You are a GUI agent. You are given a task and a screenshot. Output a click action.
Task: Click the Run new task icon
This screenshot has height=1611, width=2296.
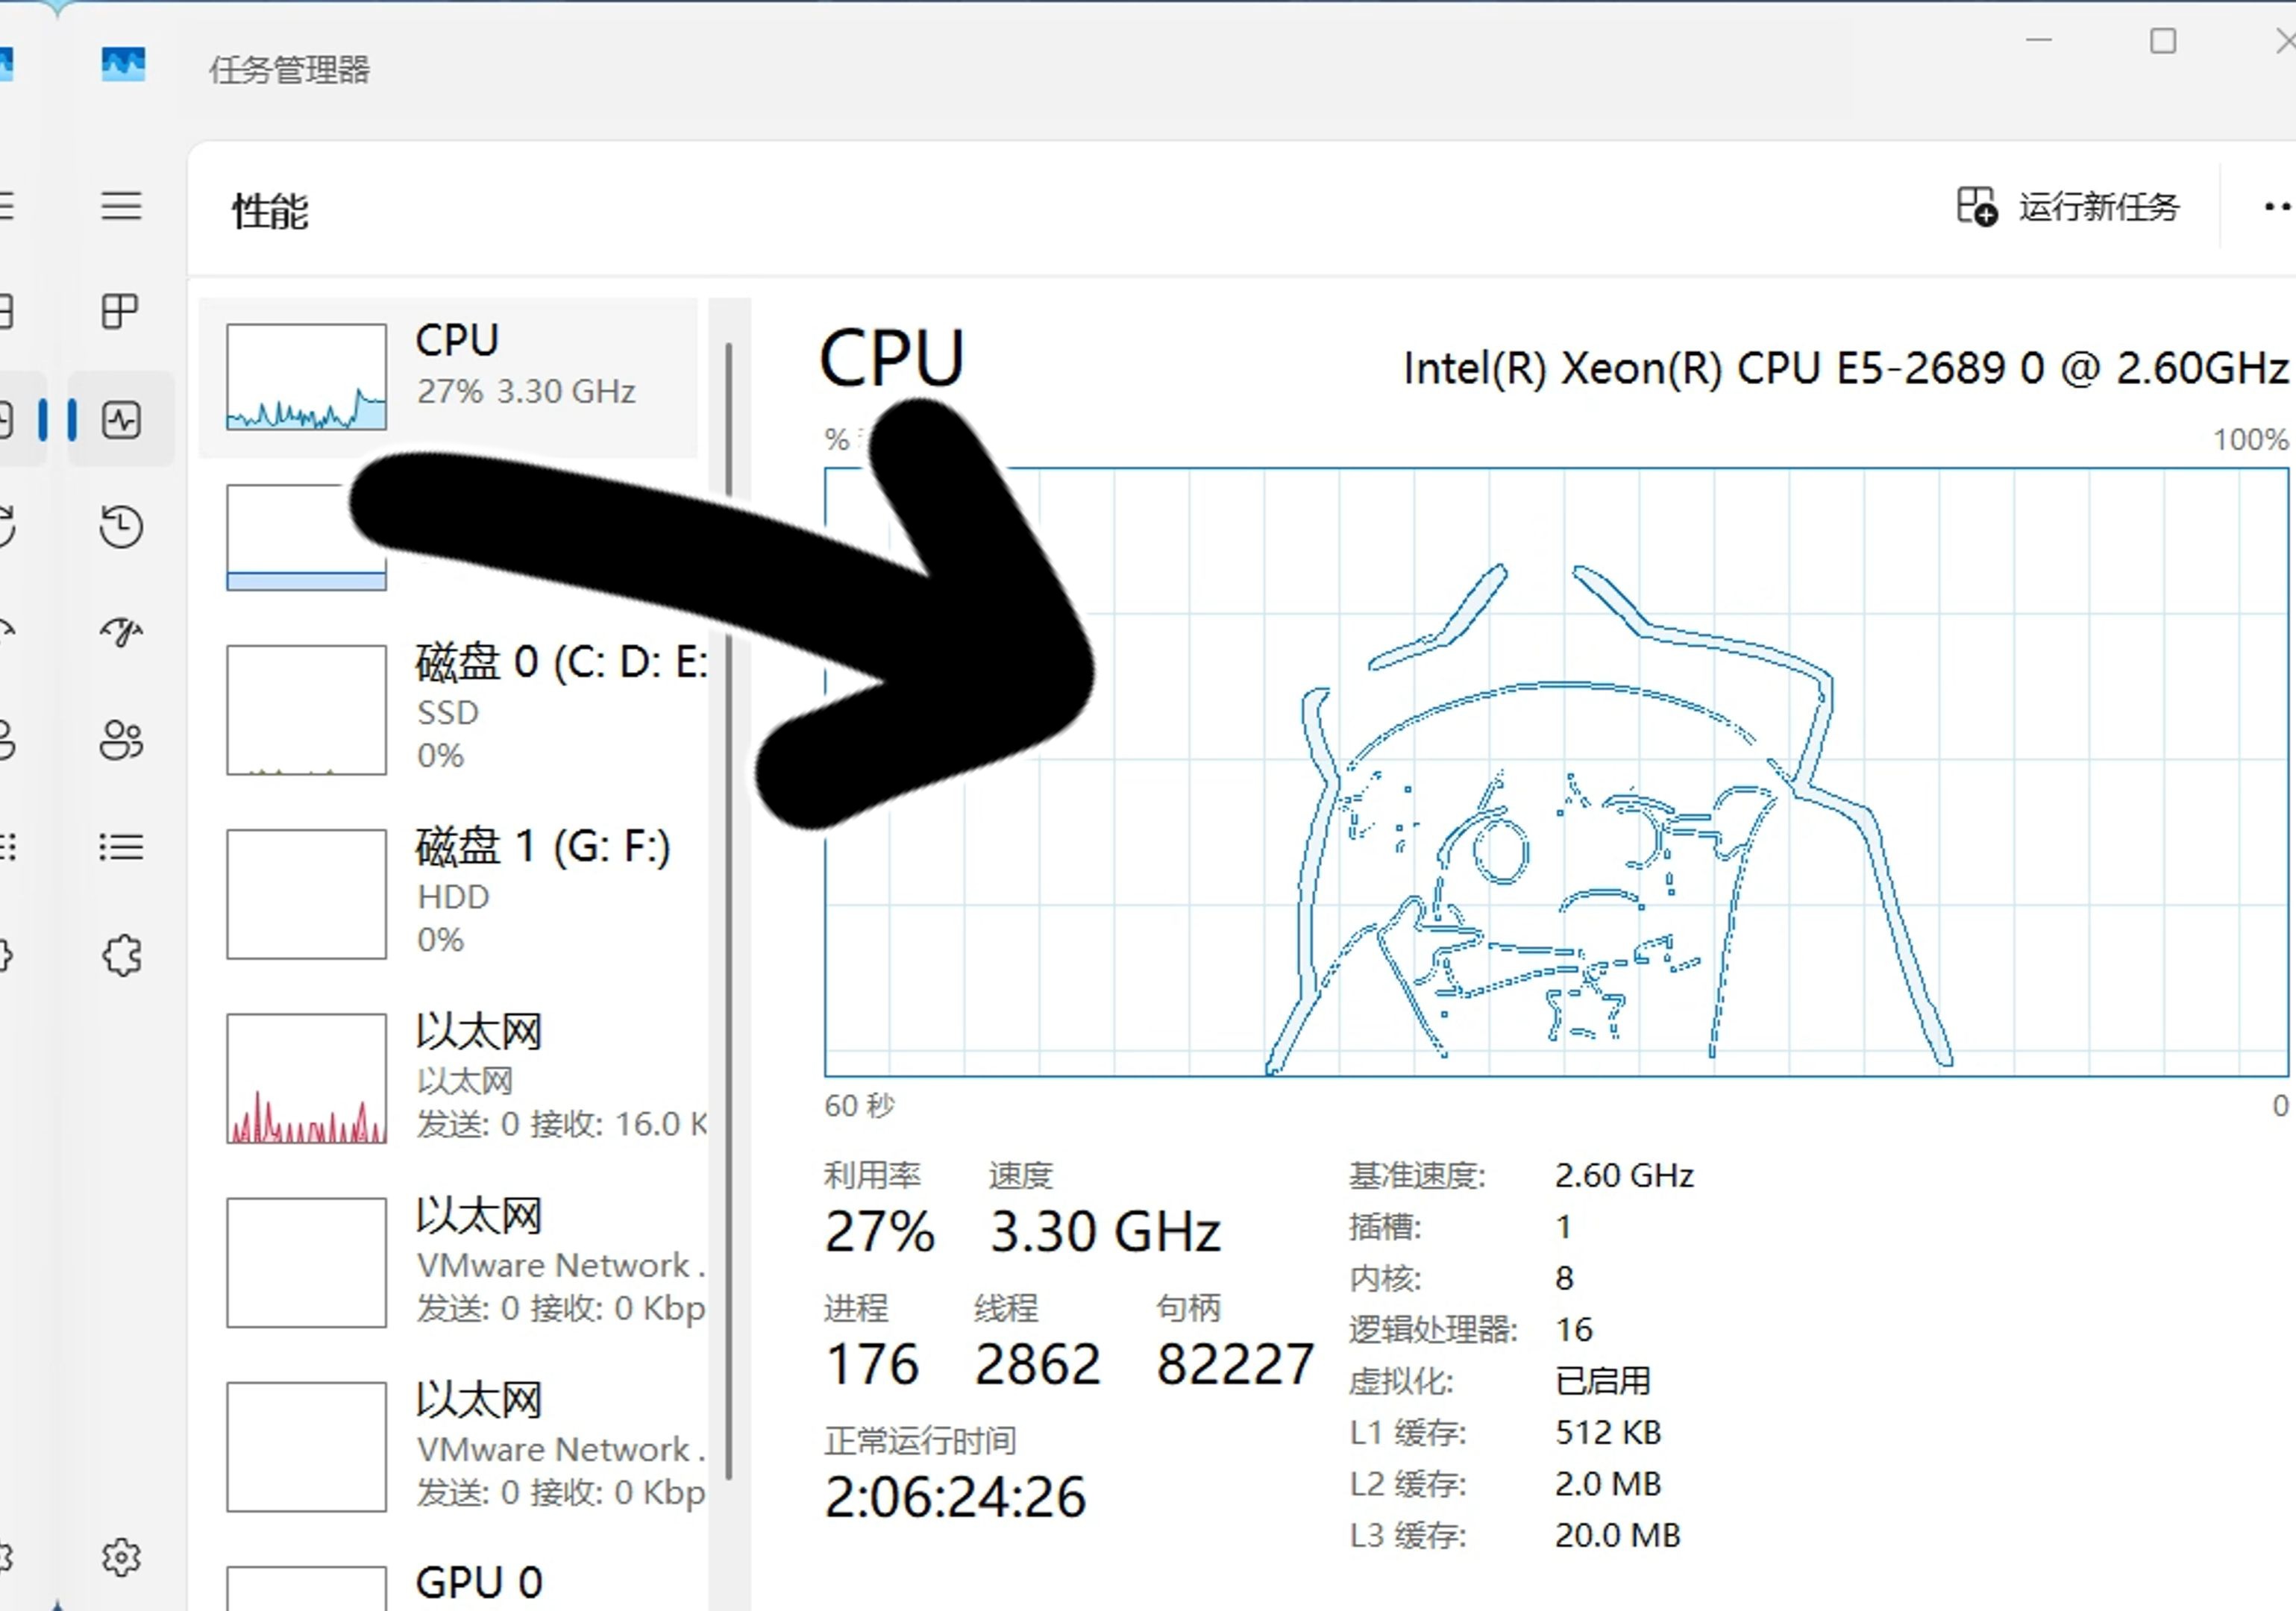pos(1976,207)
